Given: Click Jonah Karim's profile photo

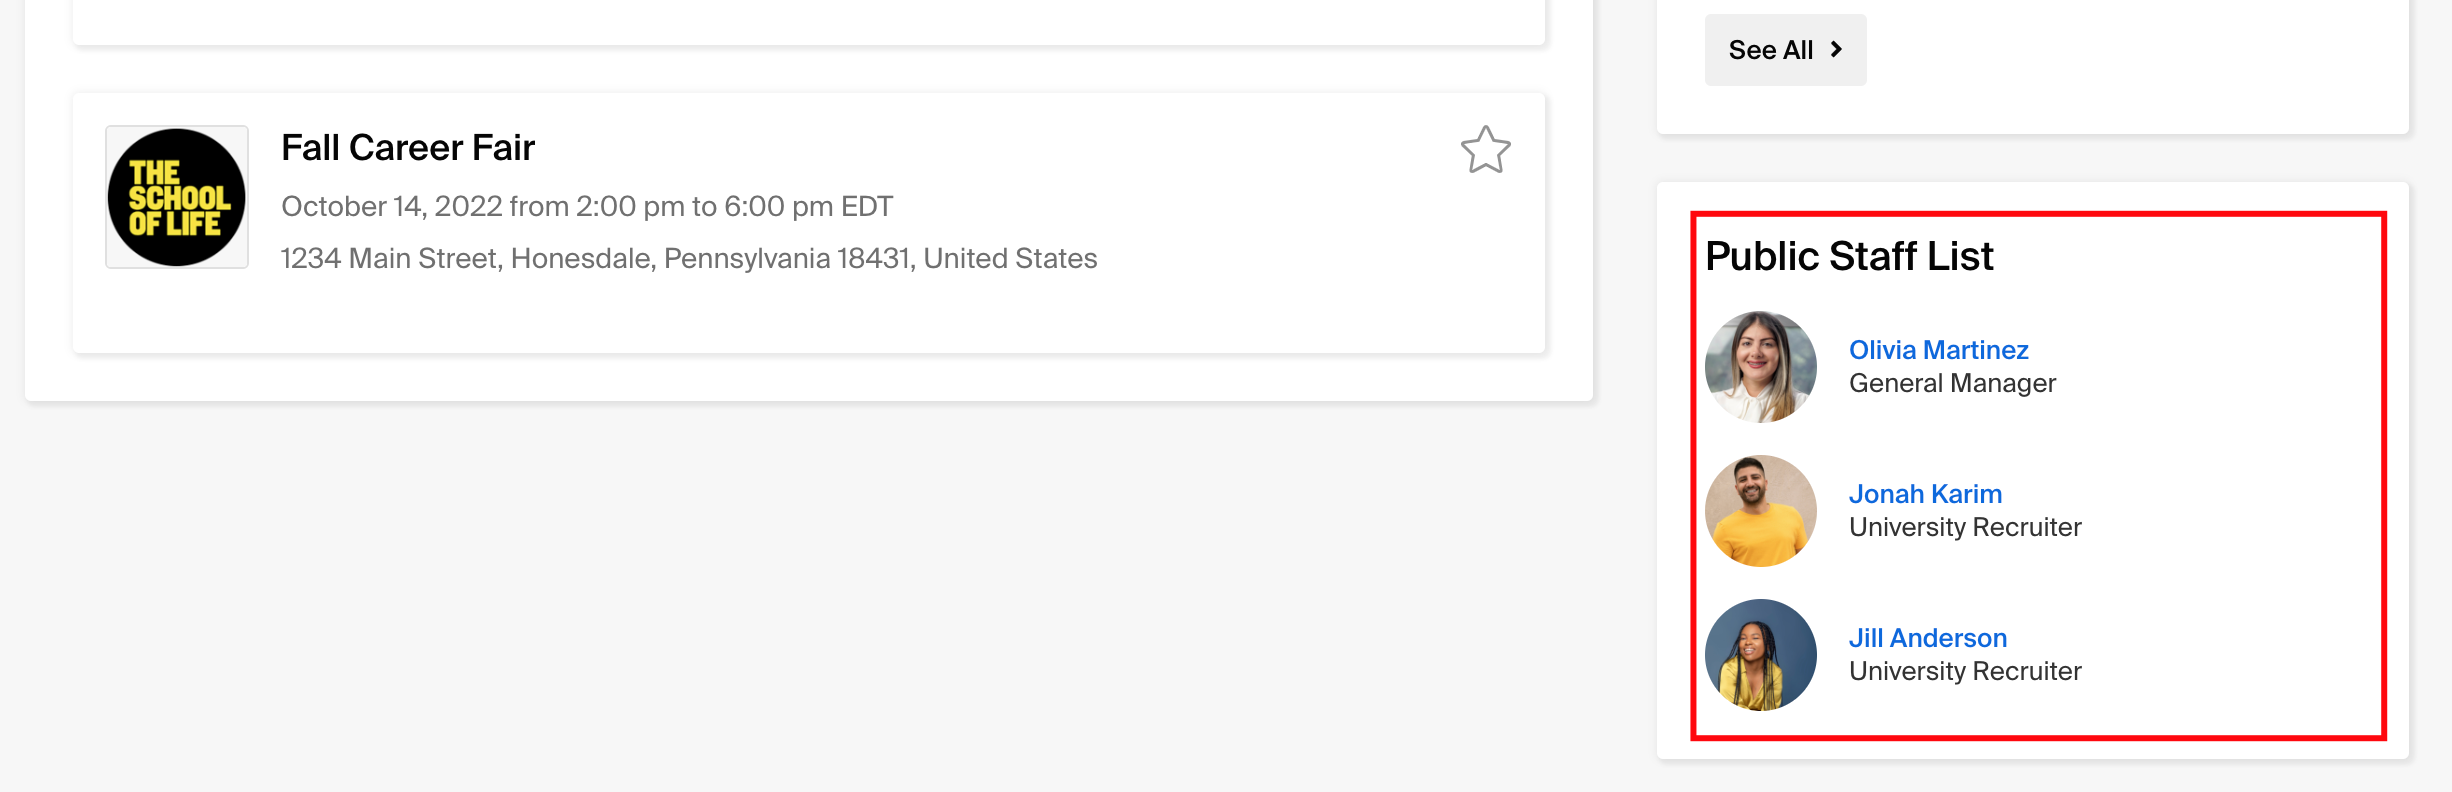Looking at the screenshot, I should (1760, 509).
